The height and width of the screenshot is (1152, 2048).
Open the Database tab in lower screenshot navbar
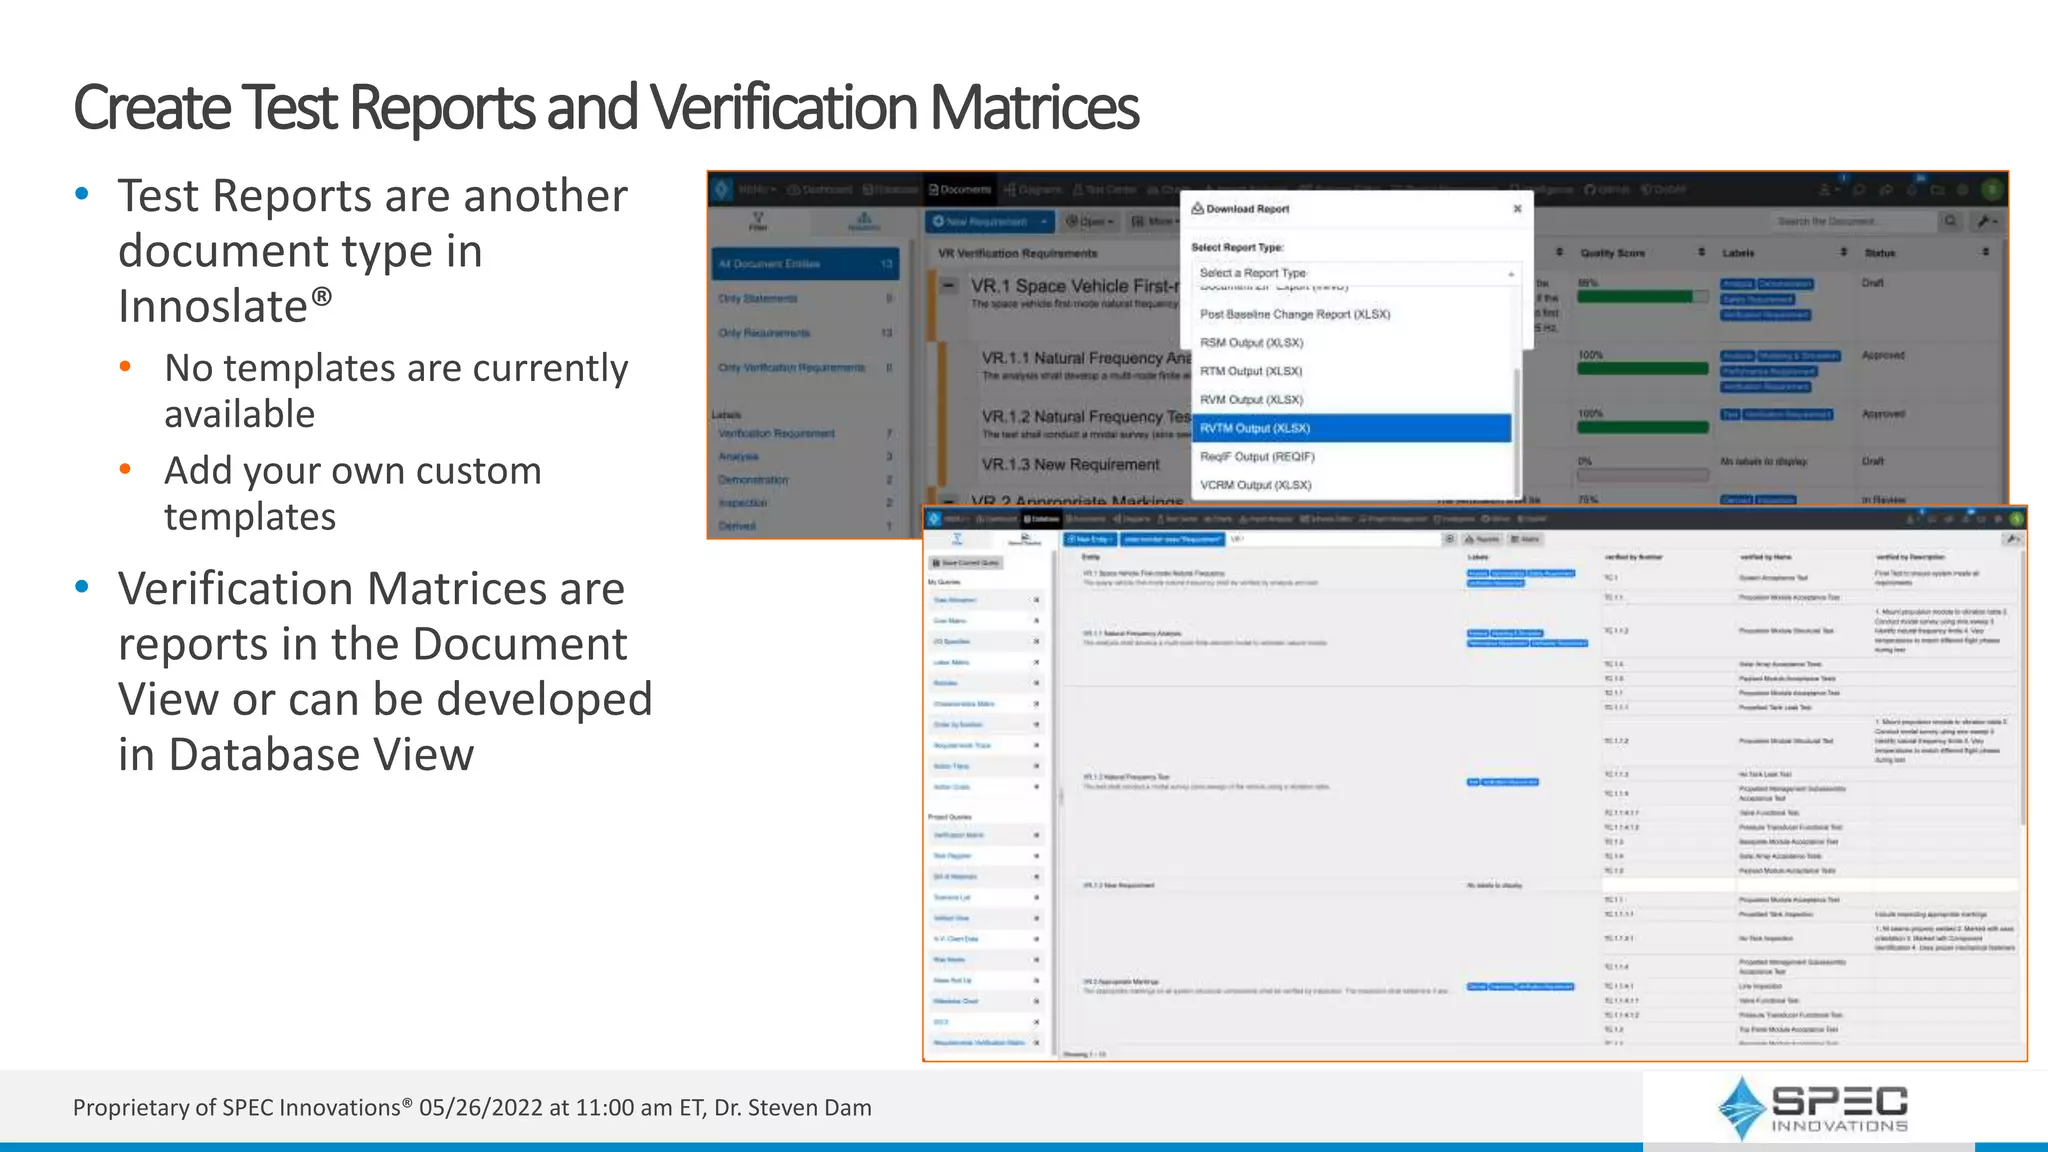(1041, 519)
